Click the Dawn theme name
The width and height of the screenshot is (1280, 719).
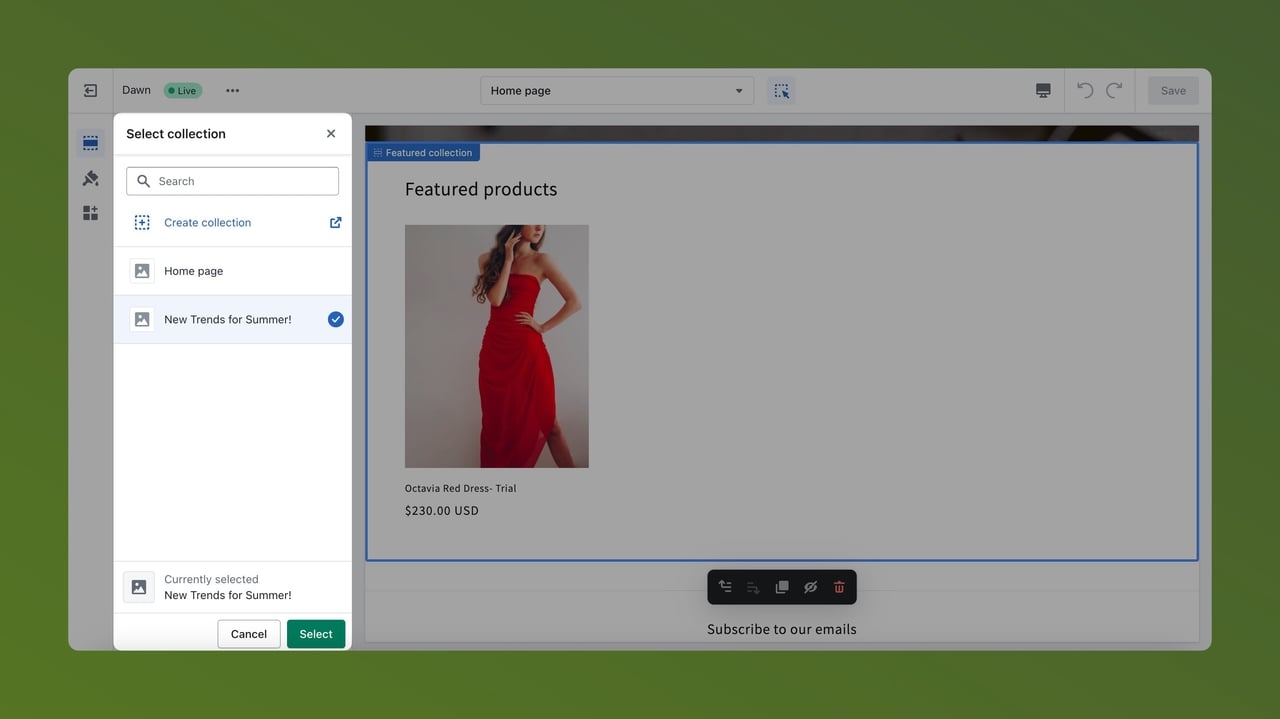pyautogui.click(x=136, y=90)
